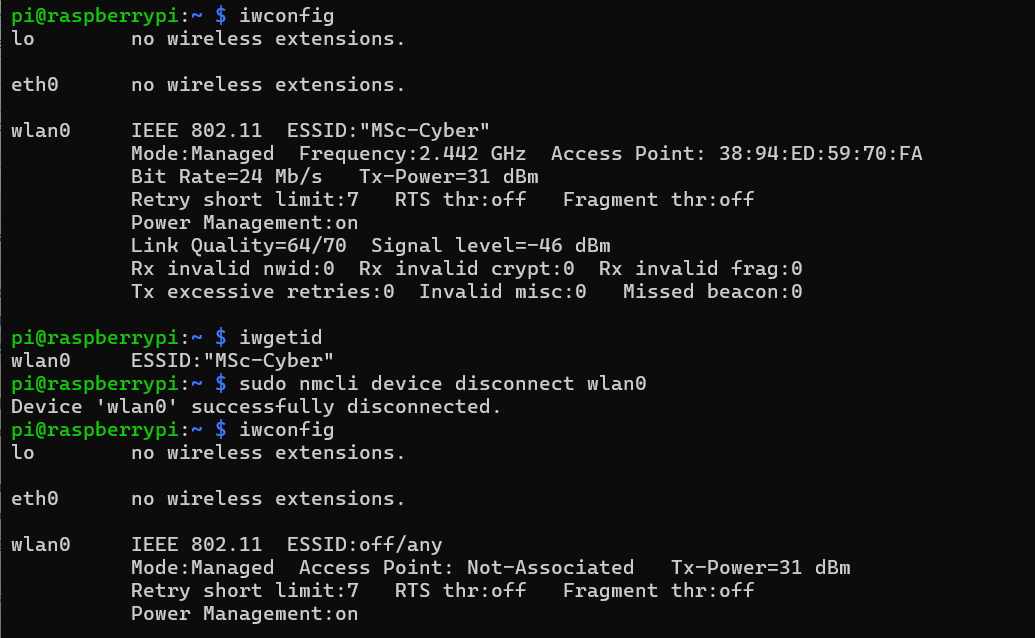
Task: Click the ESSID:off/any text
Action: click(364, 544)
